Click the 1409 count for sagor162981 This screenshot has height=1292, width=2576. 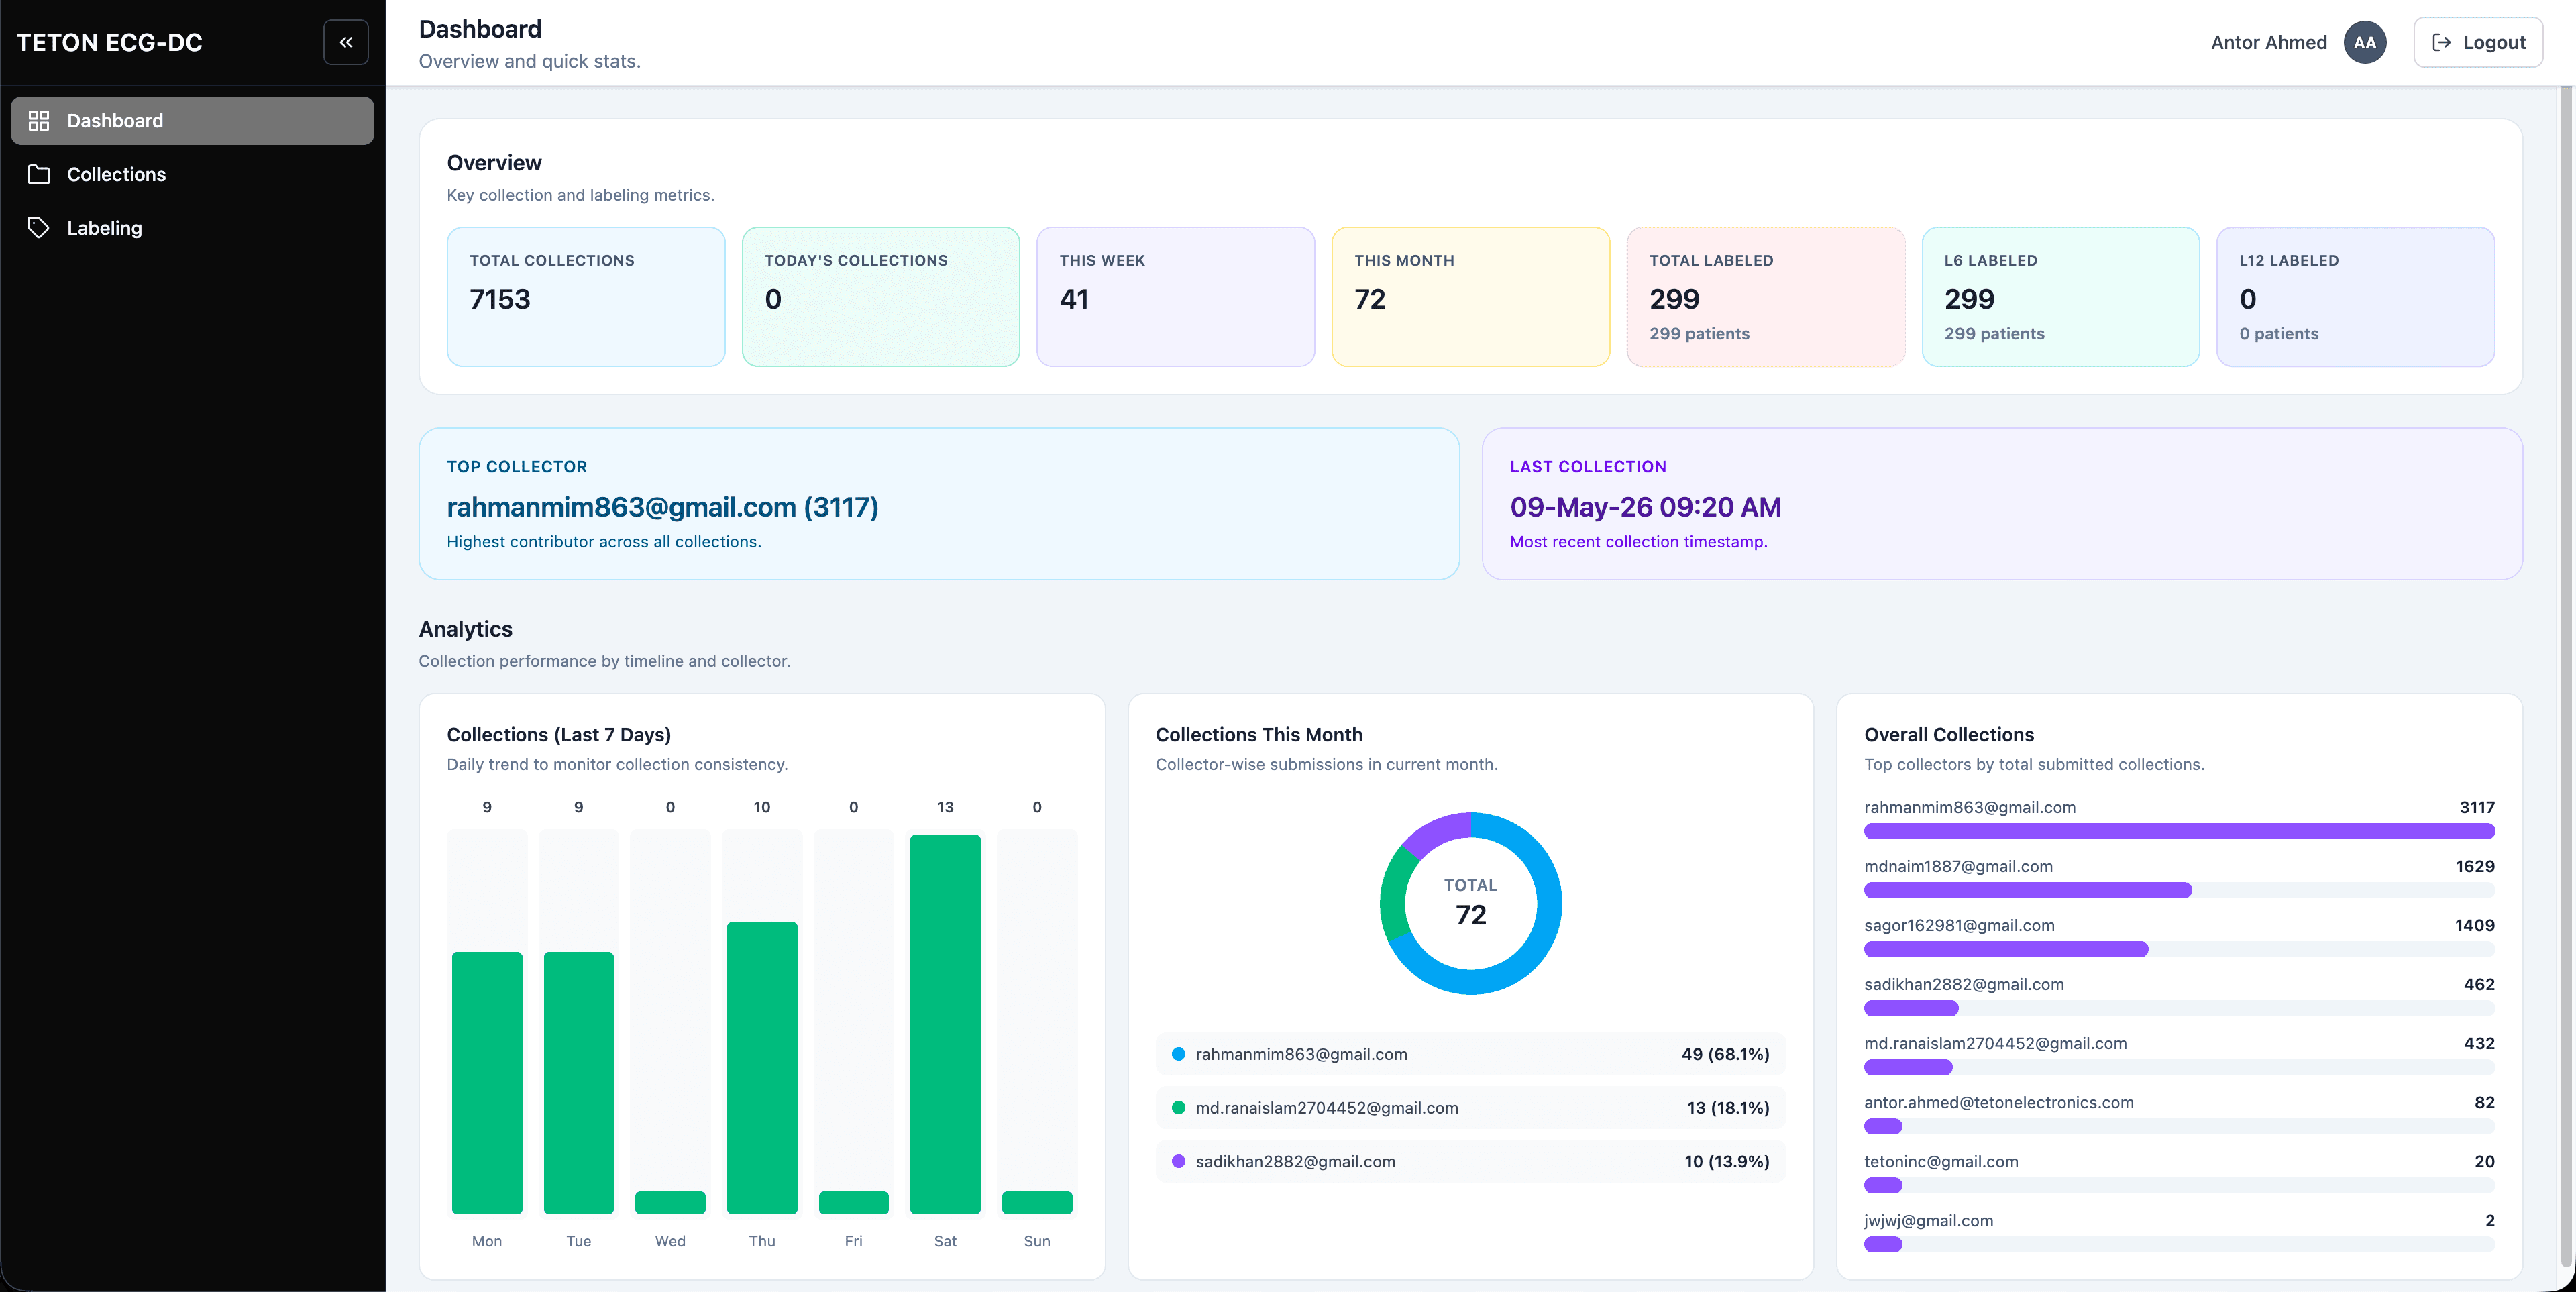click(2474, 925)
